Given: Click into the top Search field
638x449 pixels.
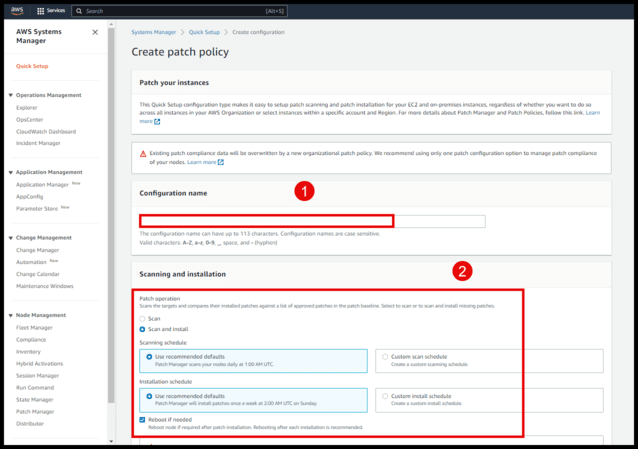Looking at the screenshot, I should pos(179,11).
